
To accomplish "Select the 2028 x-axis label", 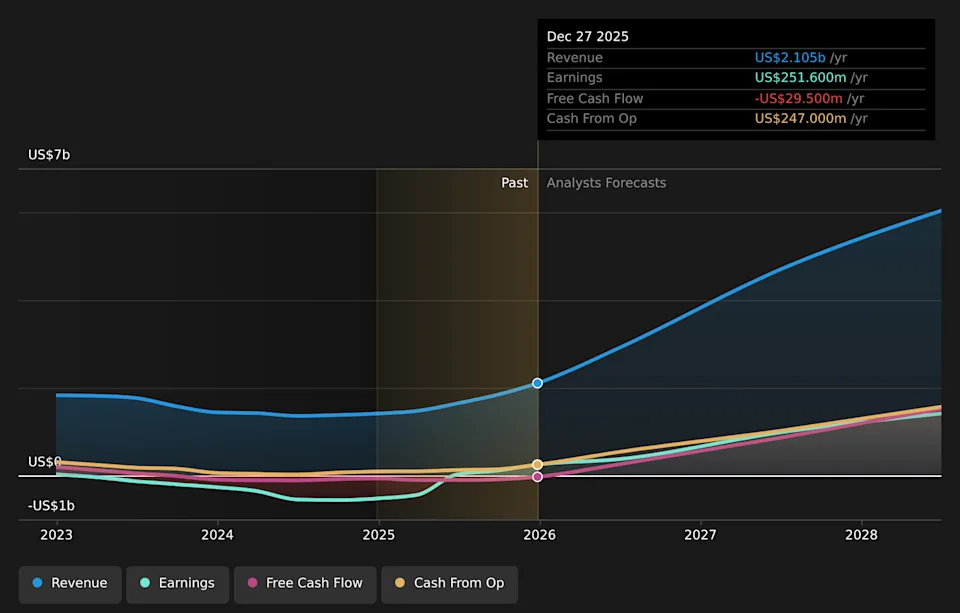I will tap(861, 535).
